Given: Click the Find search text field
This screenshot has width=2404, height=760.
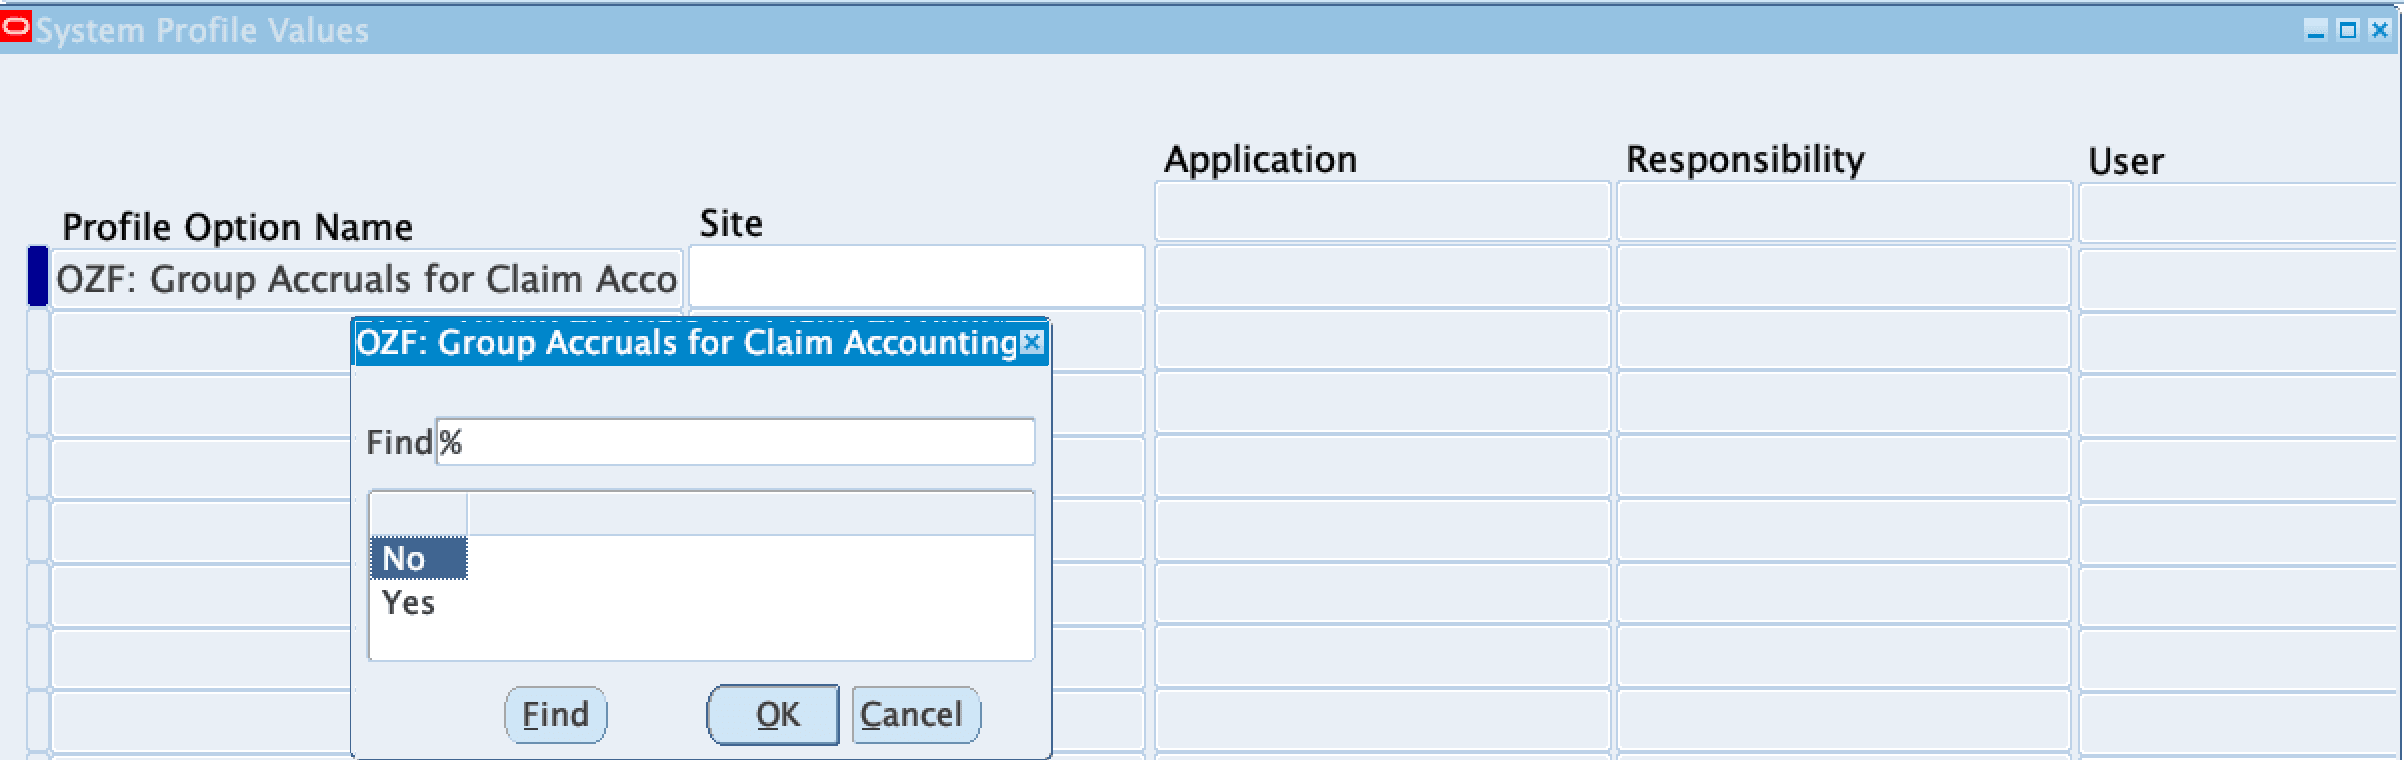Looking at the screenshot, I should 735,442.
